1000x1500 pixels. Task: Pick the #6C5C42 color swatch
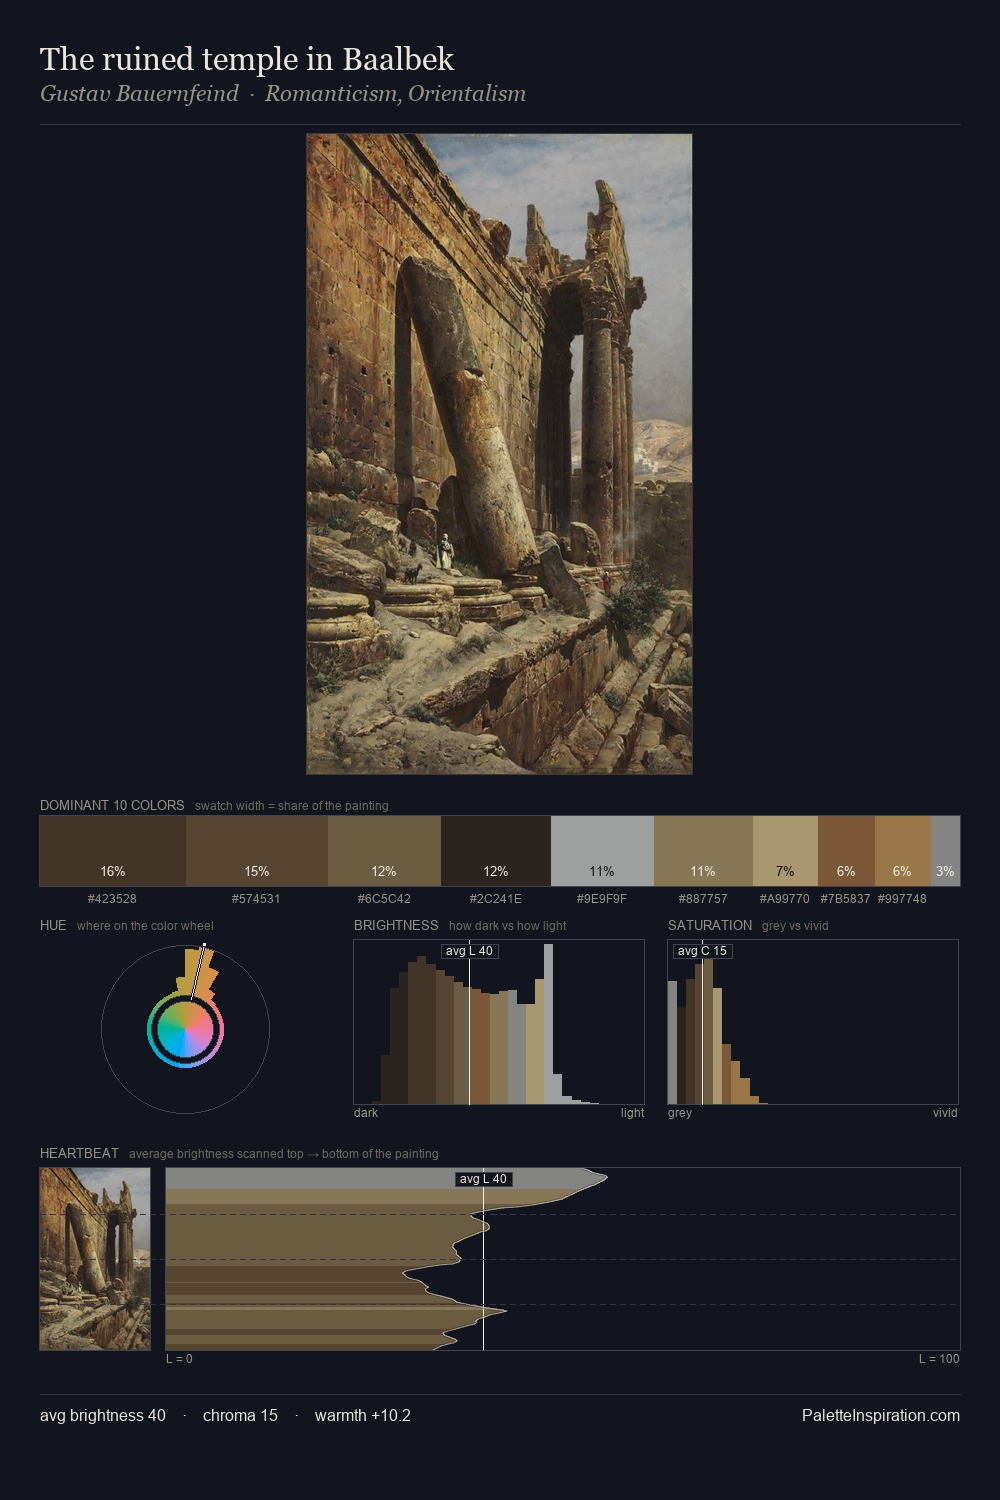384,851
